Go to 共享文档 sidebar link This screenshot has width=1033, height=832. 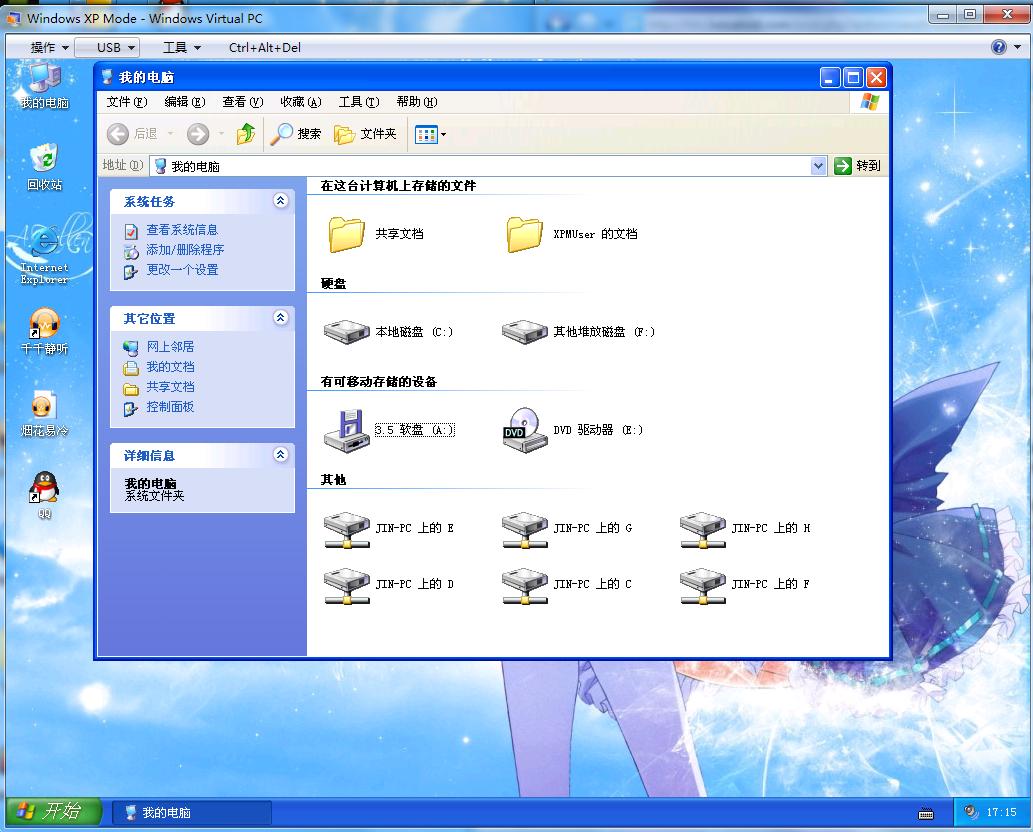[170, 387]
